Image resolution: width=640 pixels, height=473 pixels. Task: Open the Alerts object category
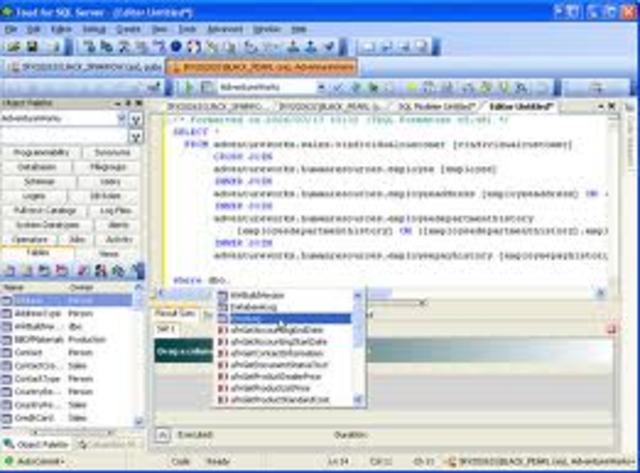pos(118,225)
